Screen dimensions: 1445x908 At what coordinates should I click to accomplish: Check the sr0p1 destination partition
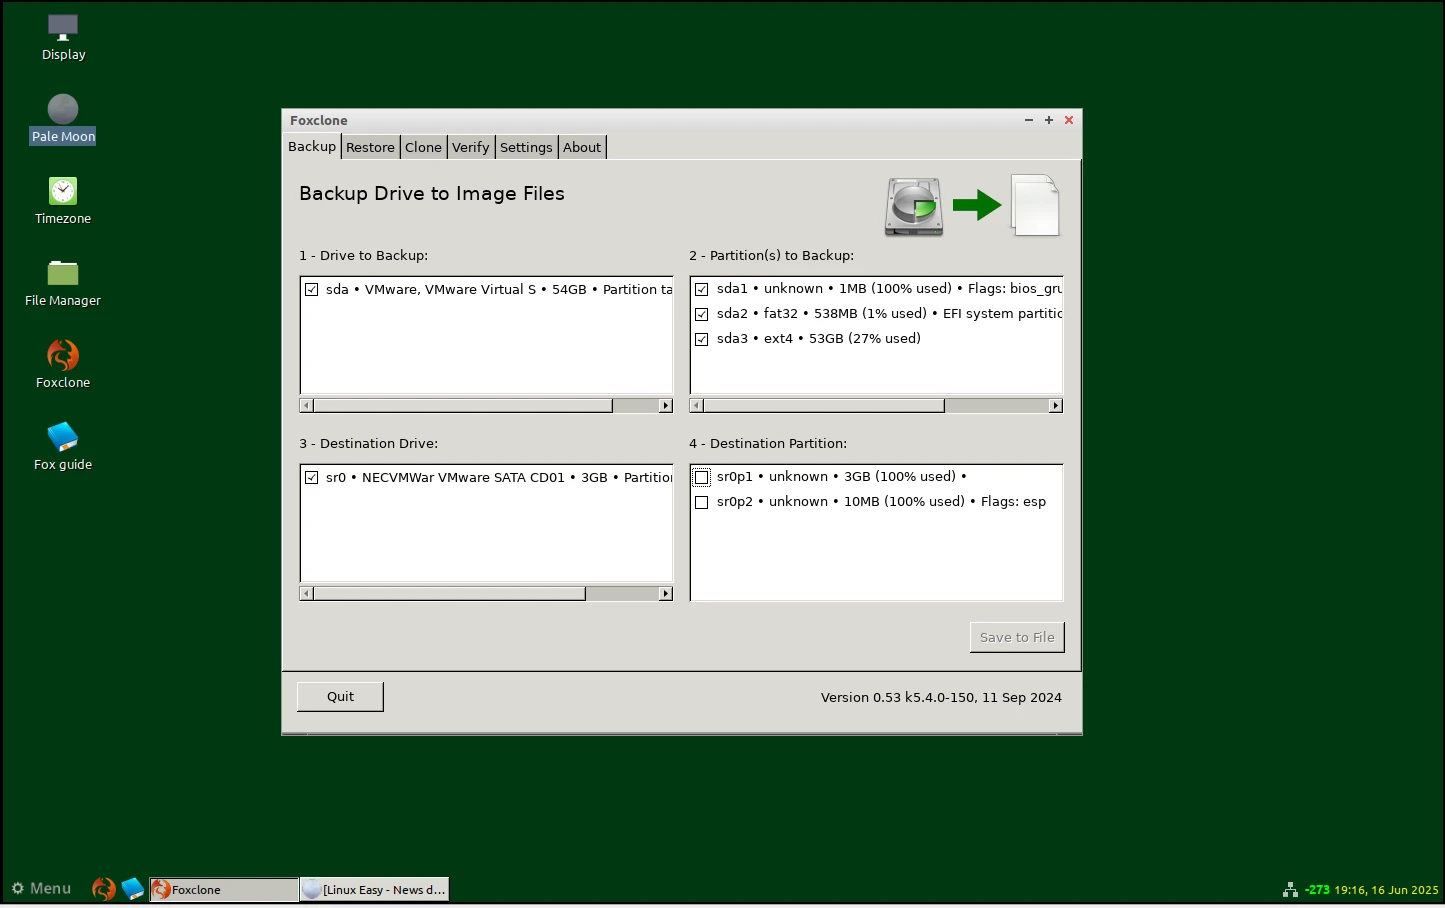702,477
